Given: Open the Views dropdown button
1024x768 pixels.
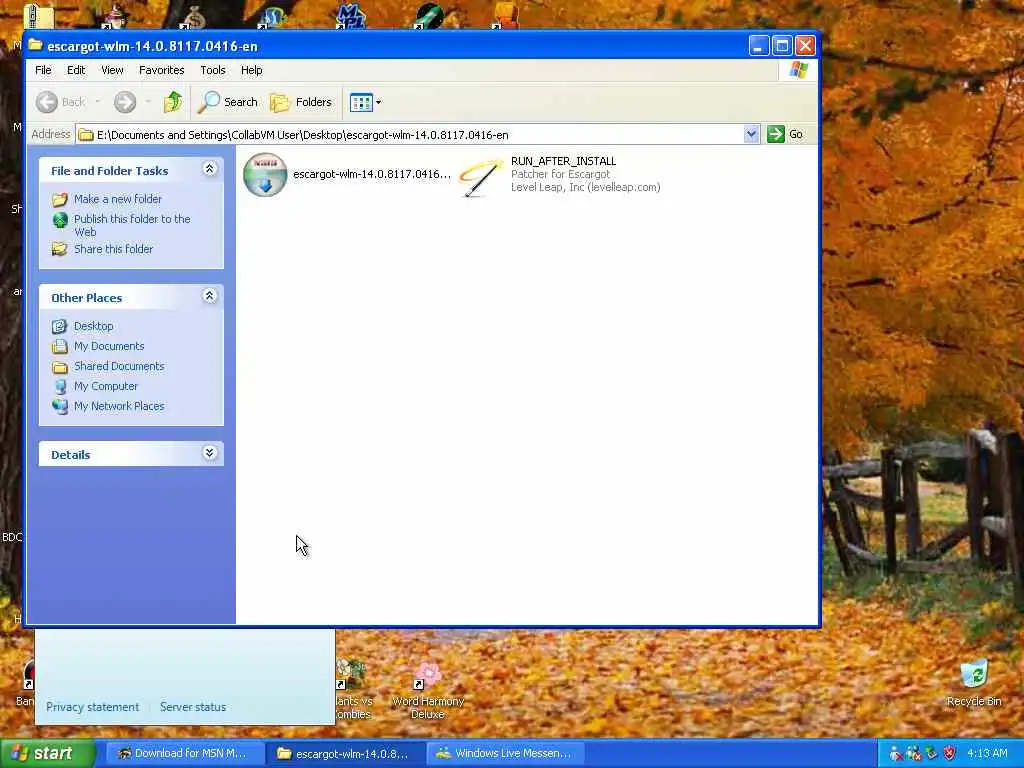Looking at the screenshot, I should point(366,103).
